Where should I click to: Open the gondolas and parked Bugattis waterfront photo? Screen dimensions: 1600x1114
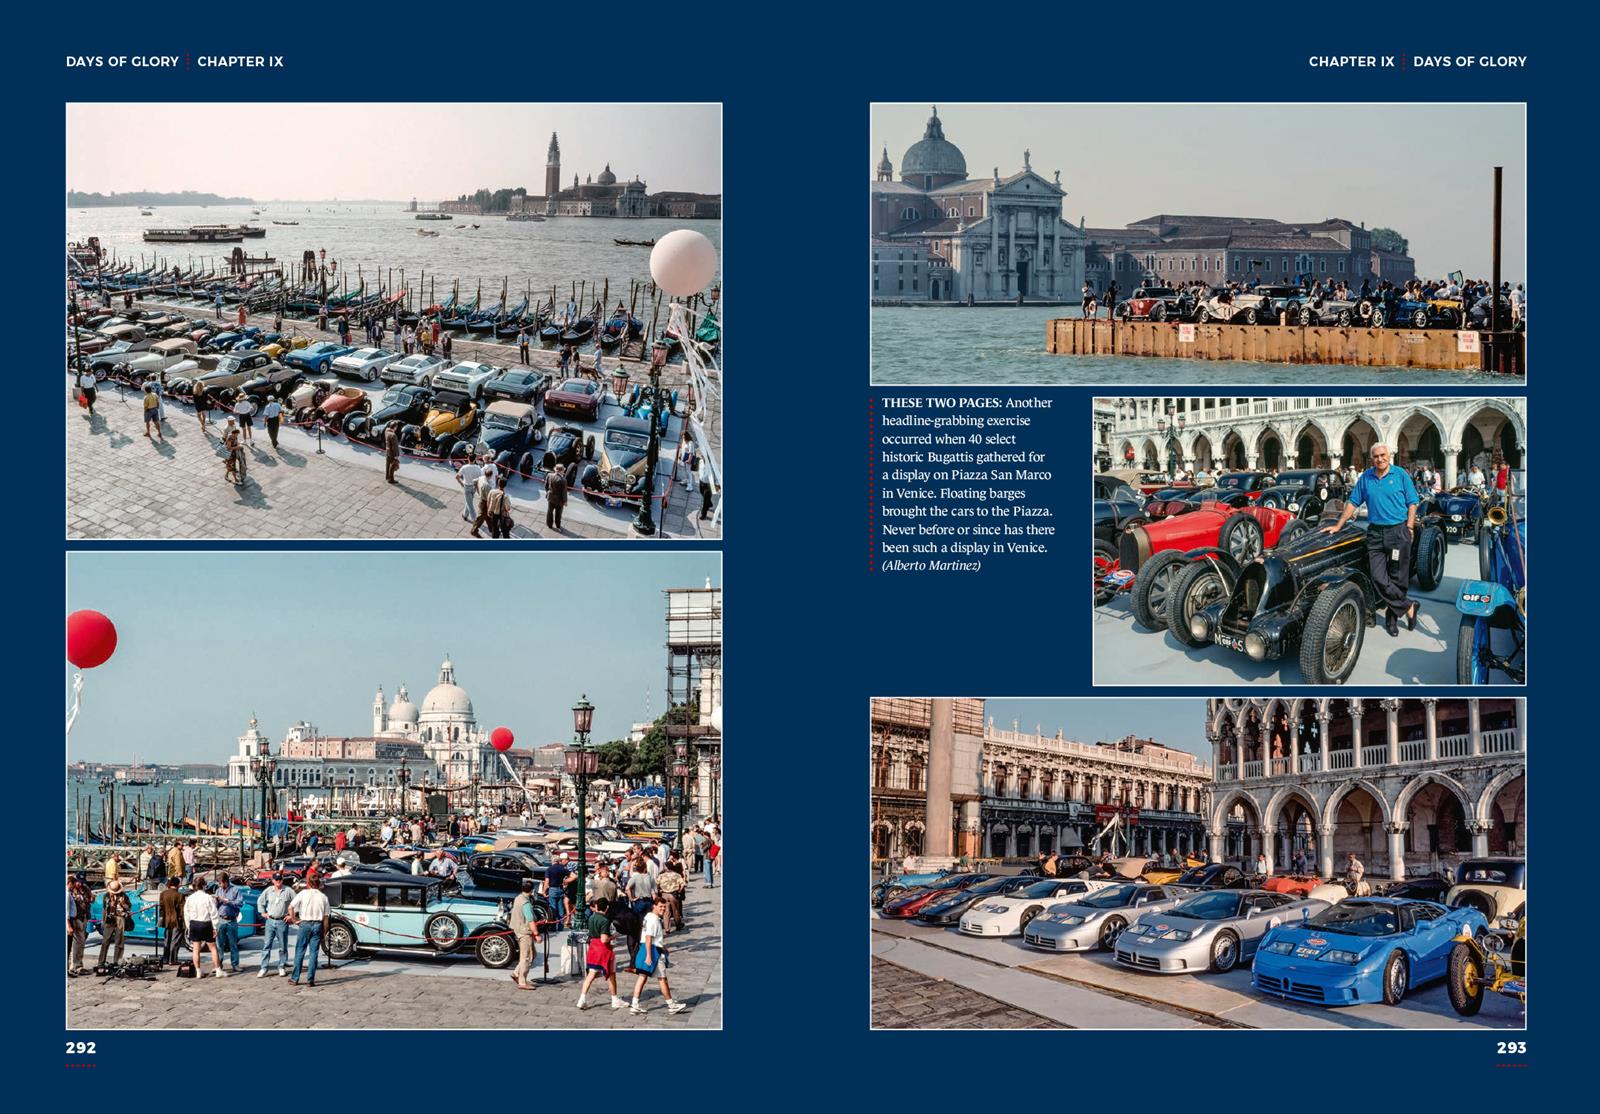point(394,321)
